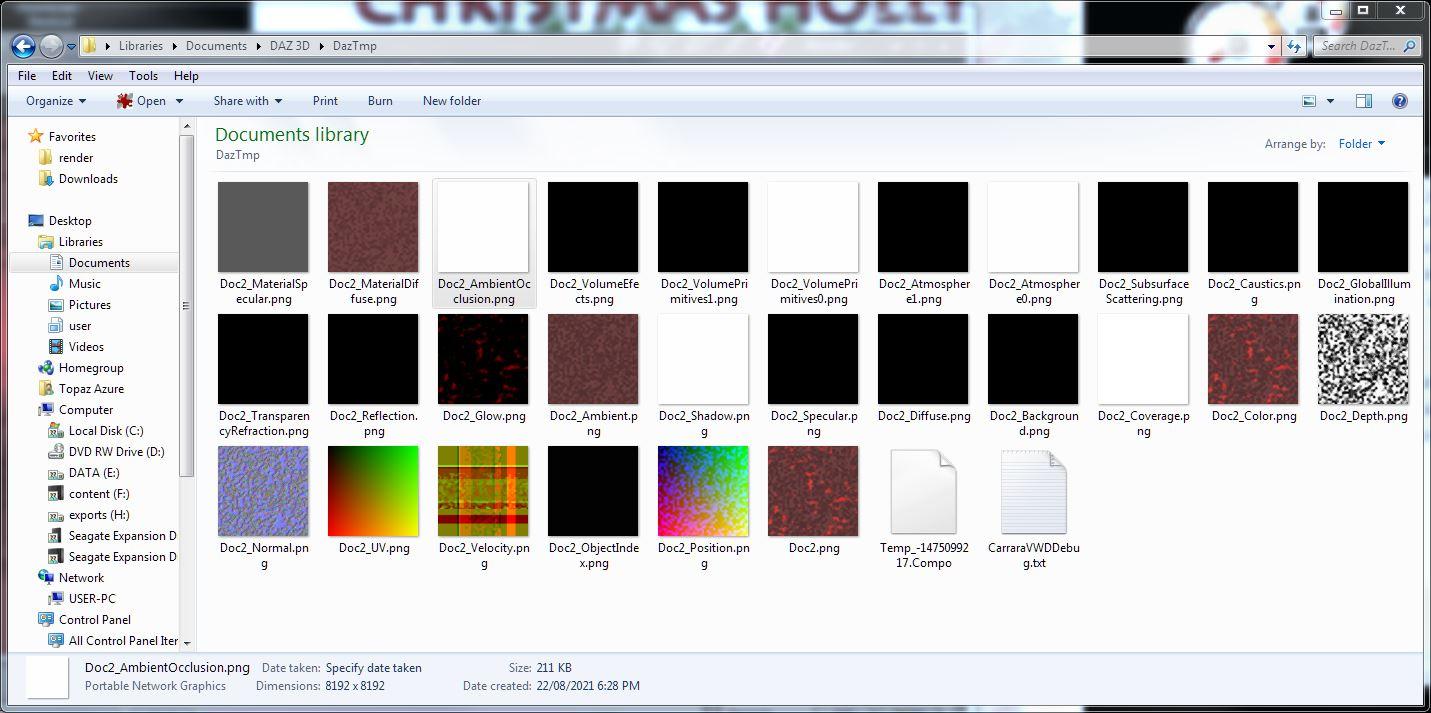
Task: Open Control Panel in navigation pane
Action: 95,620
